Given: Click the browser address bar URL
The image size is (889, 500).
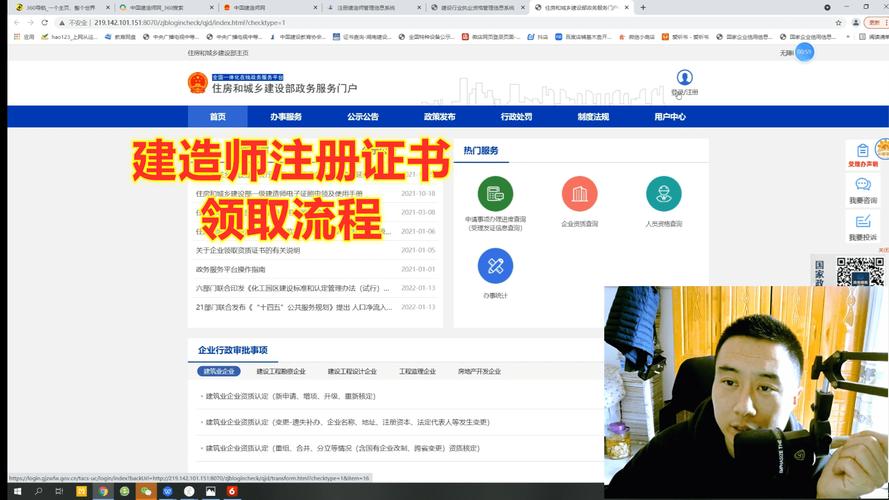Looking at the screenshot, I should 190,23.
